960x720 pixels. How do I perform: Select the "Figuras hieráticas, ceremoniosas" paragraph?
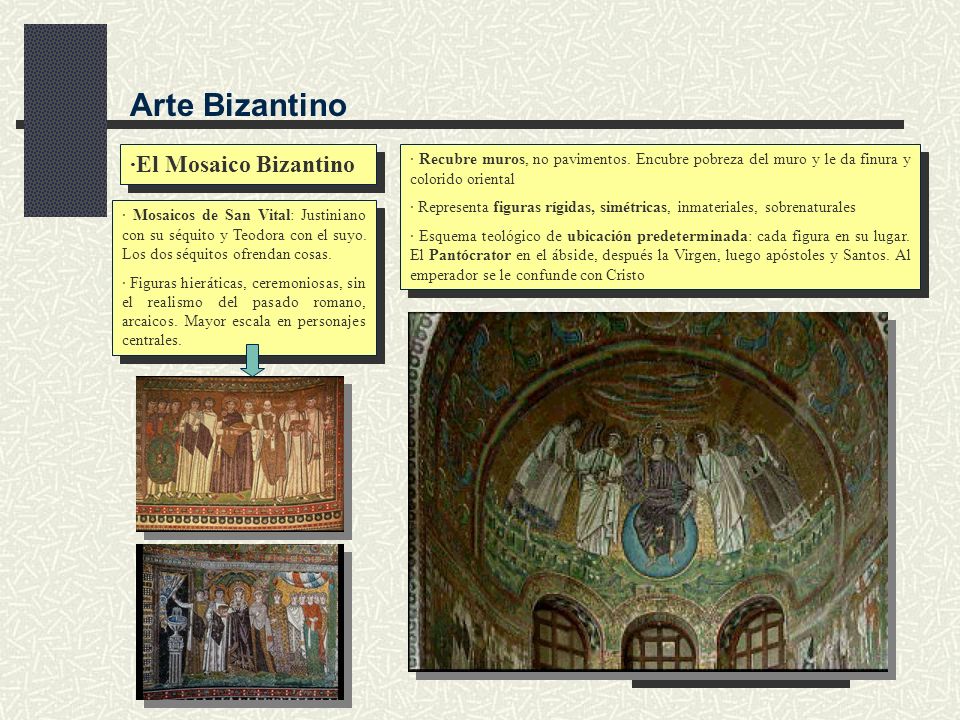click(x=244, y=312)
